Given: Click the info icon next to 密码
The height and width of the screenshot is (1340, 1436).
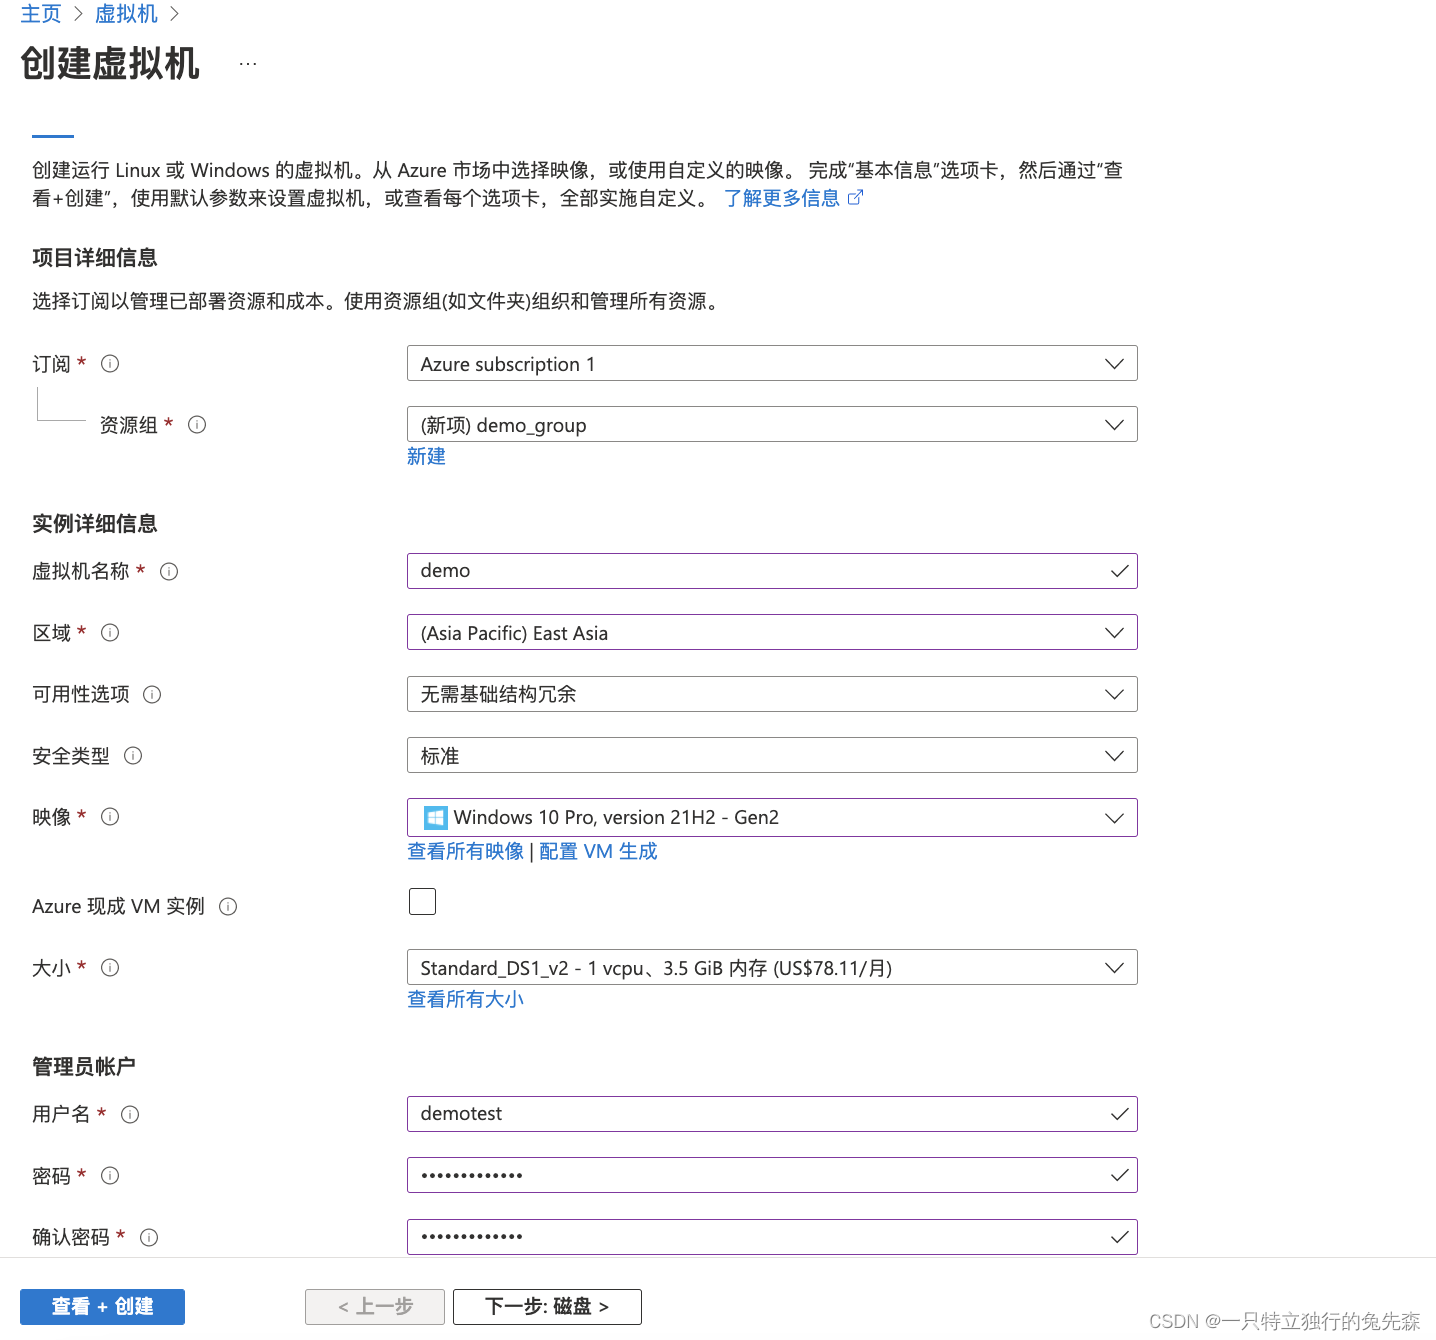Looking at the screenshot, I should 110,1176.
